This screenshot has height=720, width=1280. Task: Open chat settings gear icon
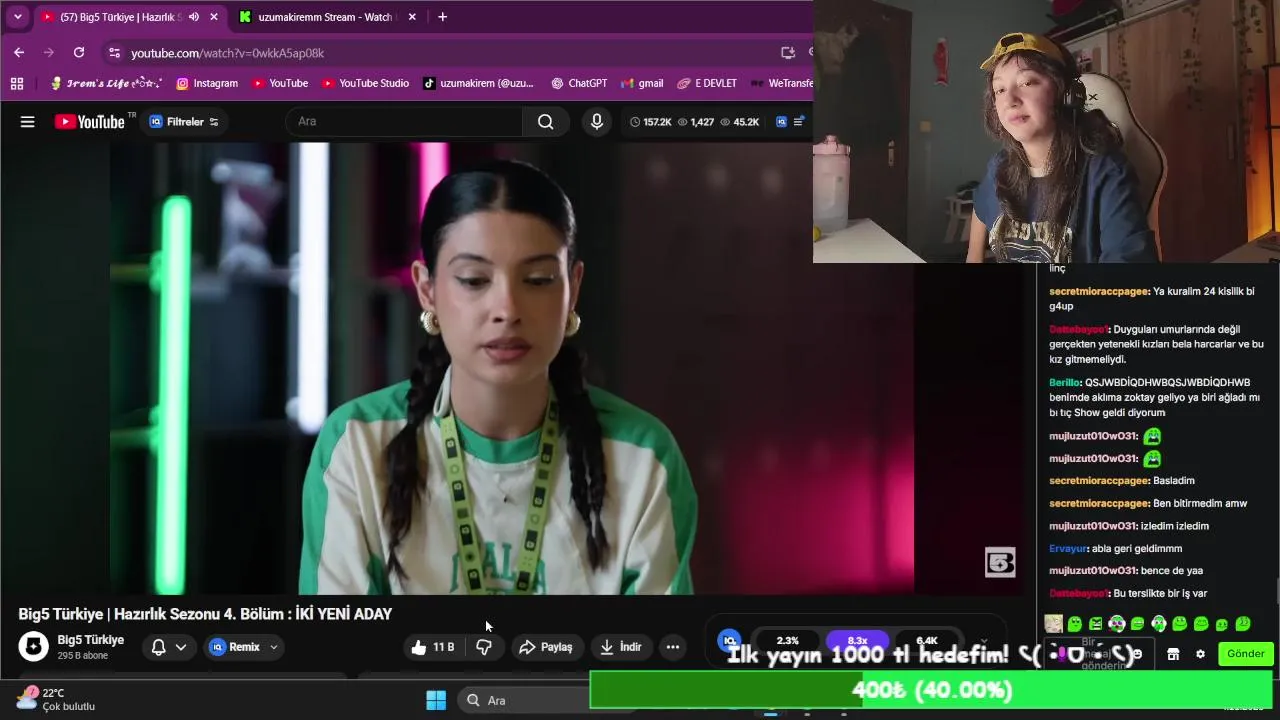click(1200, 654)
